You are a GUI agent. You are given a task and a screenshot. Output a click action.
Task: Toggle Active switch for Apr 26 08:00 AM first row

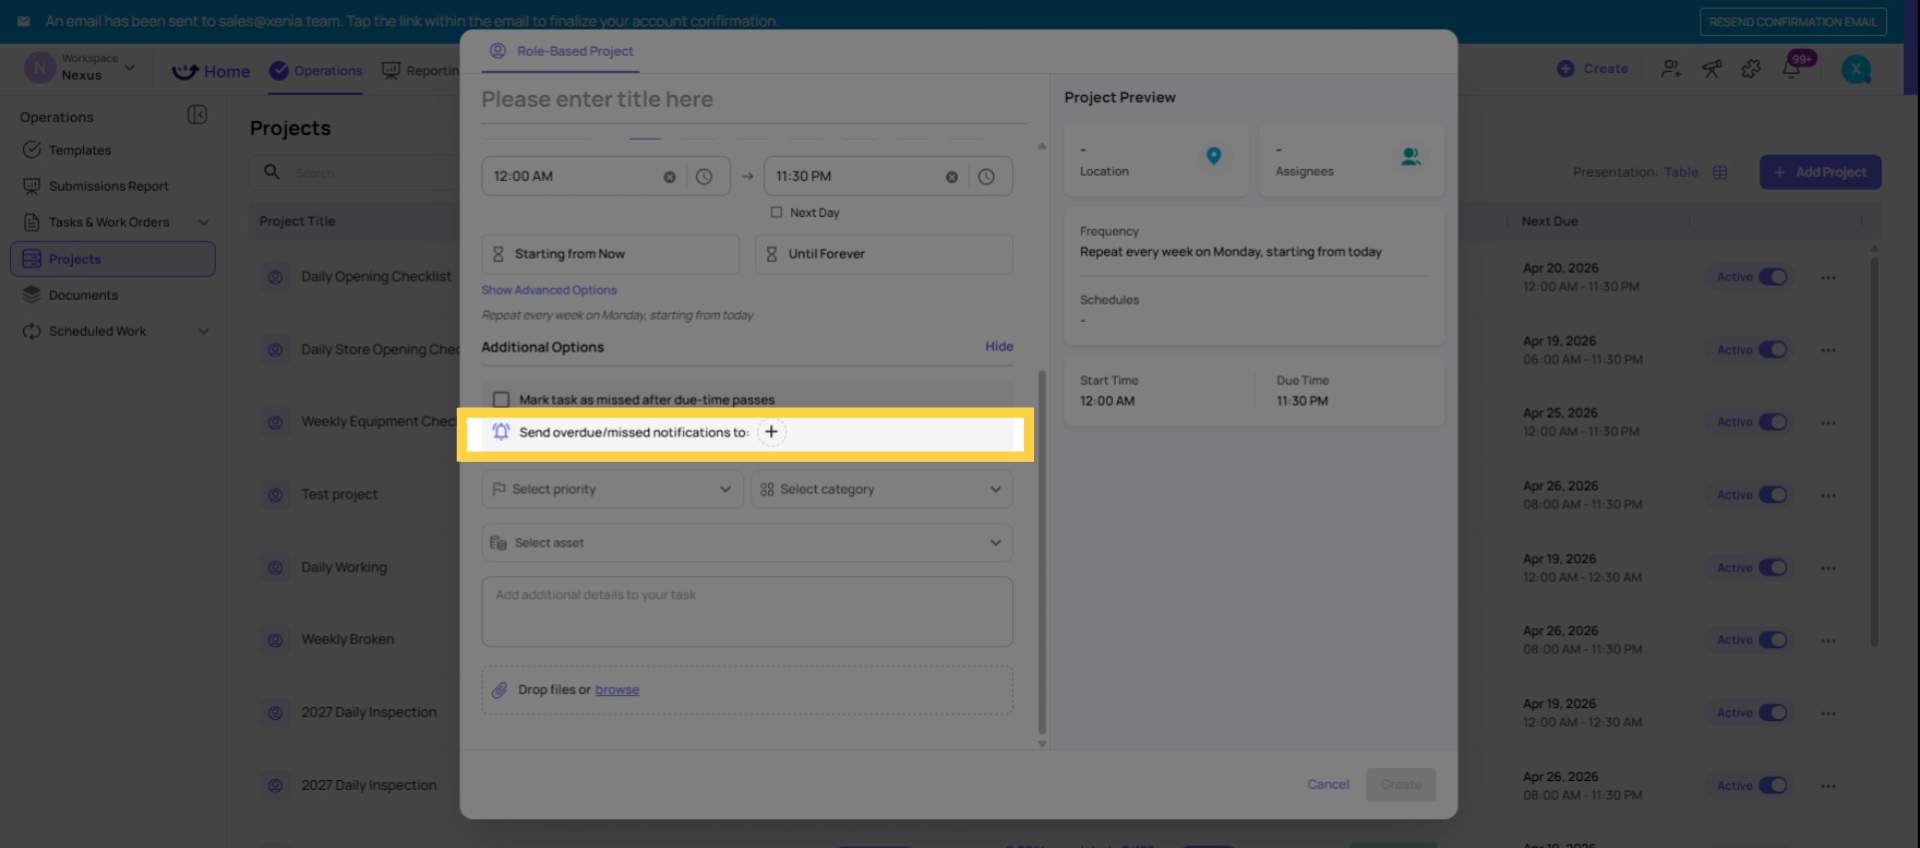[1773, 495]
